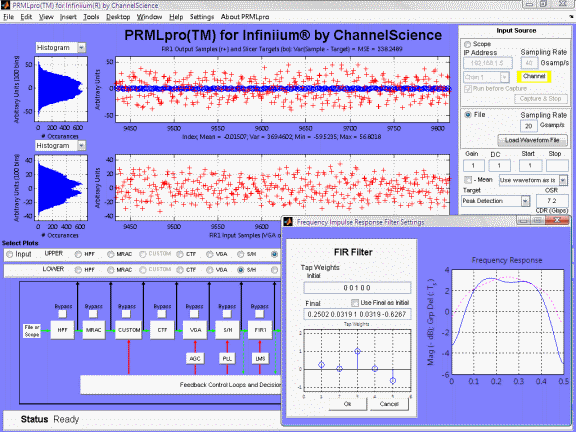Open the File menu

coord(8,17)
